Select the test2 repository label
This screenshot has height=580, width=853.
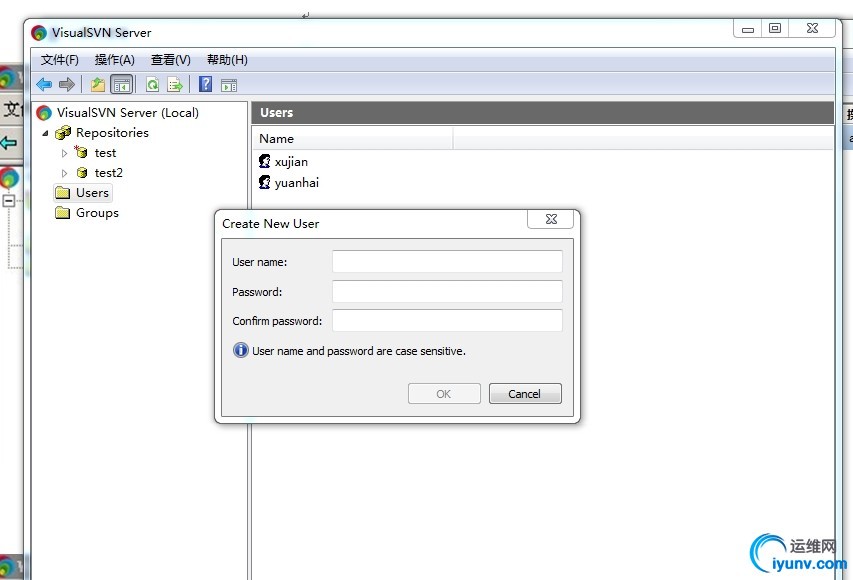[x=108, y=172]
